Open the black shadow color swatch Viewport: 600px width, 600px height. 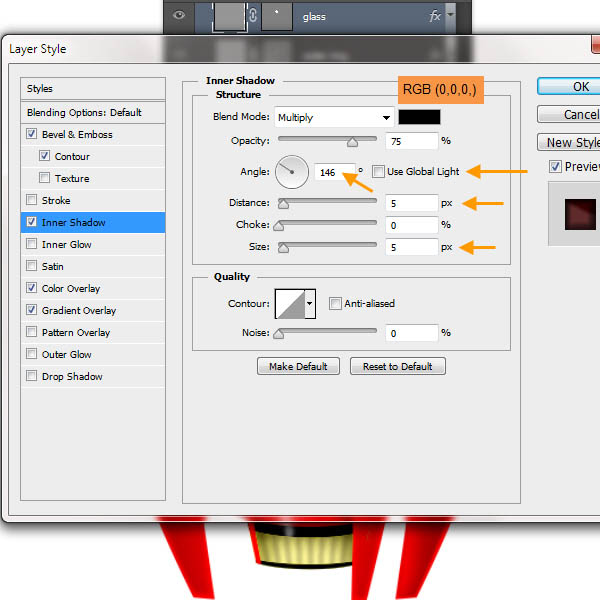pyautogui.click(x=419, y=117)
